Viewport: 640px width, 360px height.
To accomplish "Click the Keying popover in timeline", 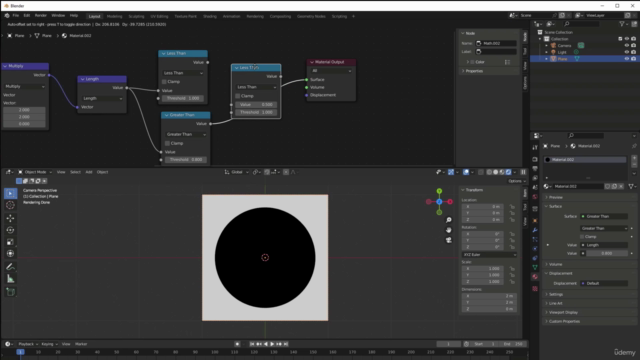I will point(49,344).
